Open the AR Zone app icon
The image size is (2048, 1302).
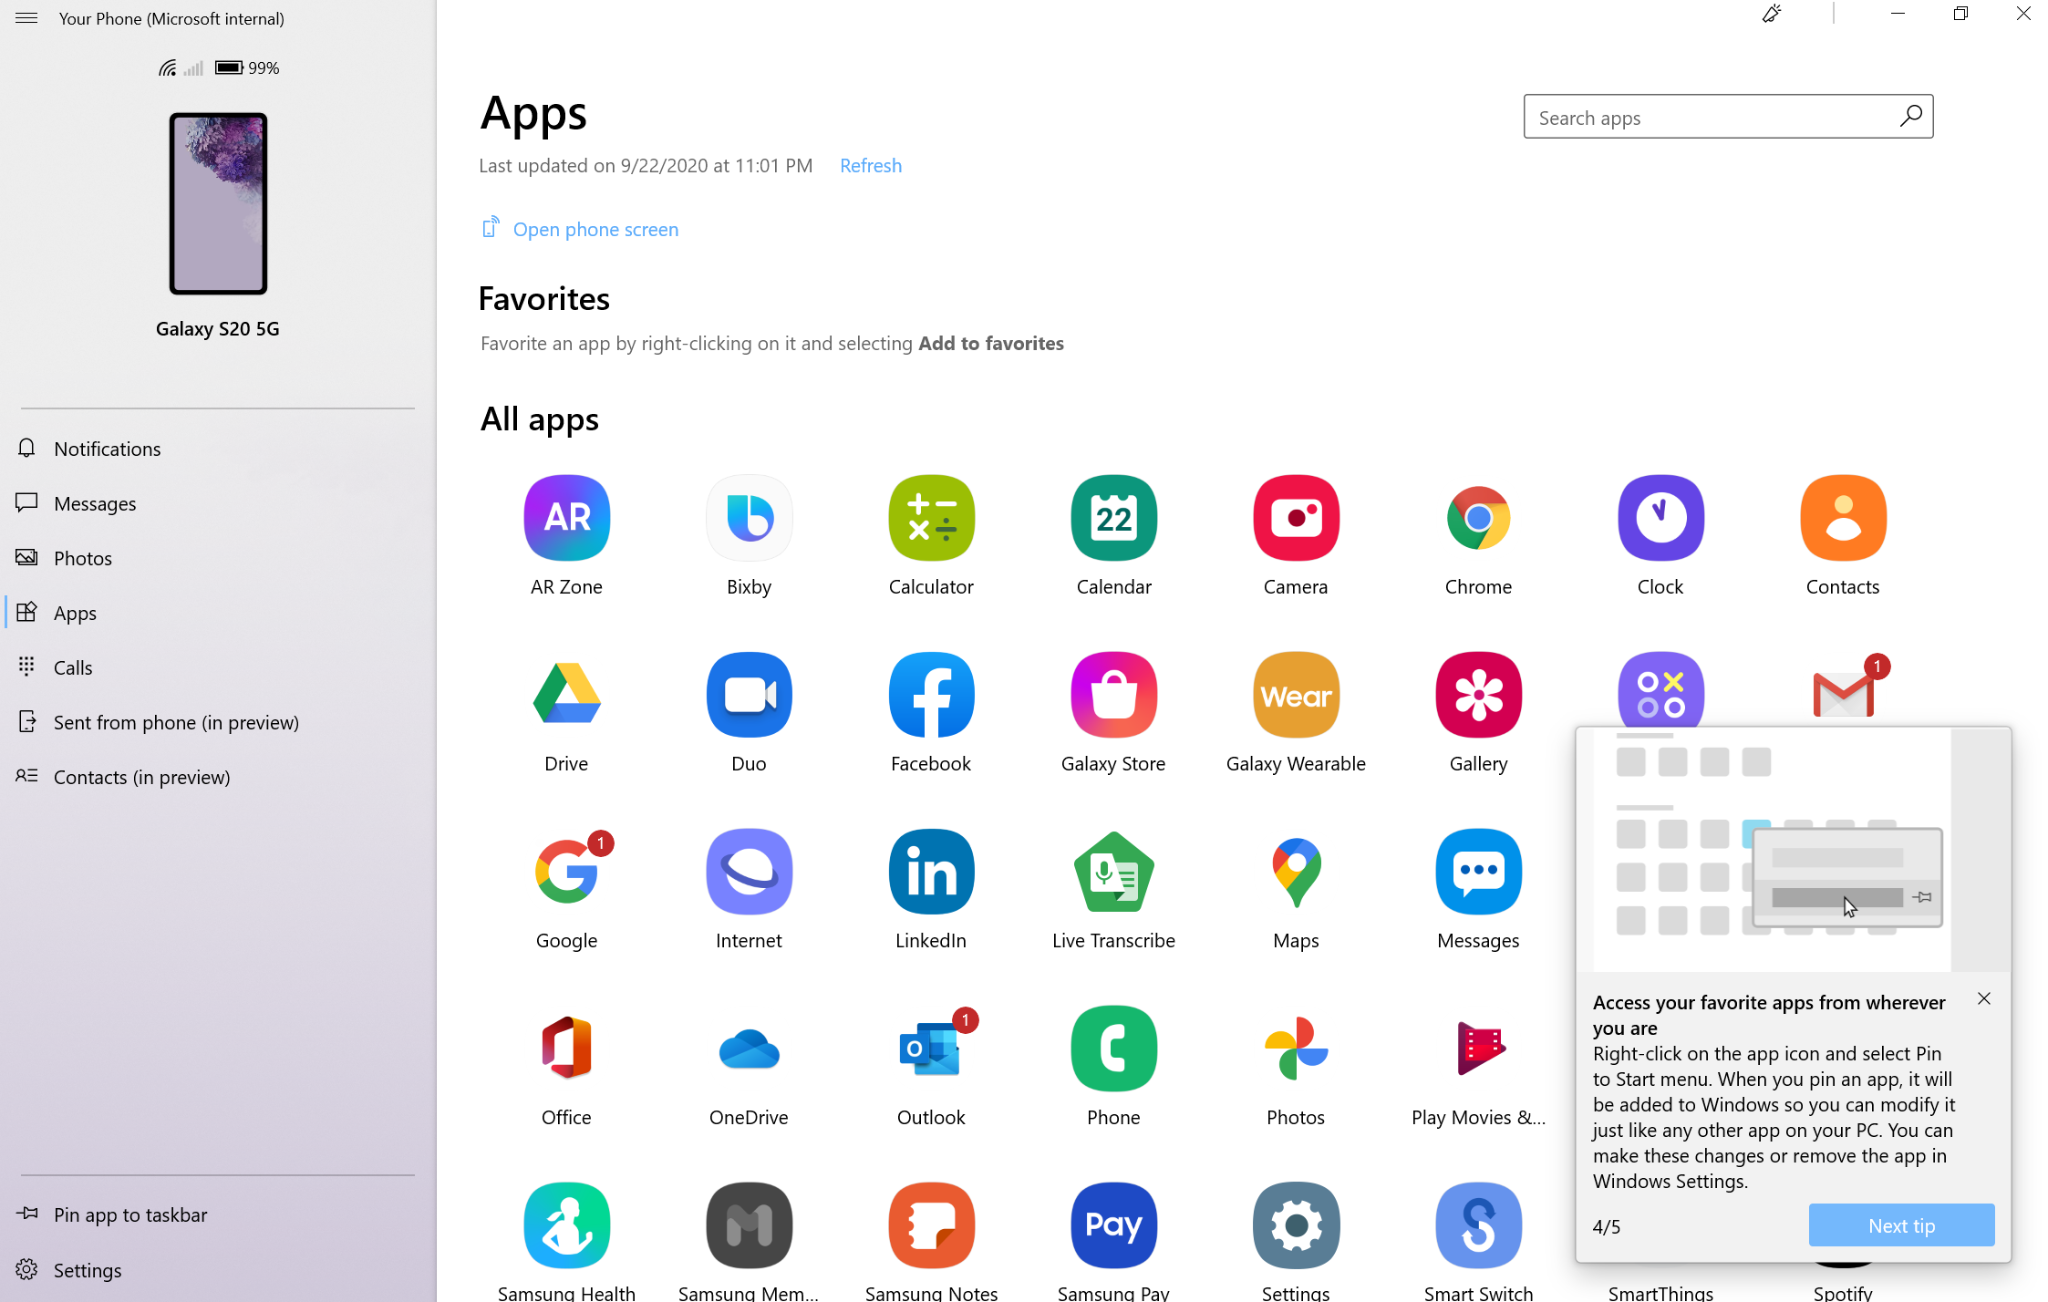pyautogui.click(x=566, y=518)
